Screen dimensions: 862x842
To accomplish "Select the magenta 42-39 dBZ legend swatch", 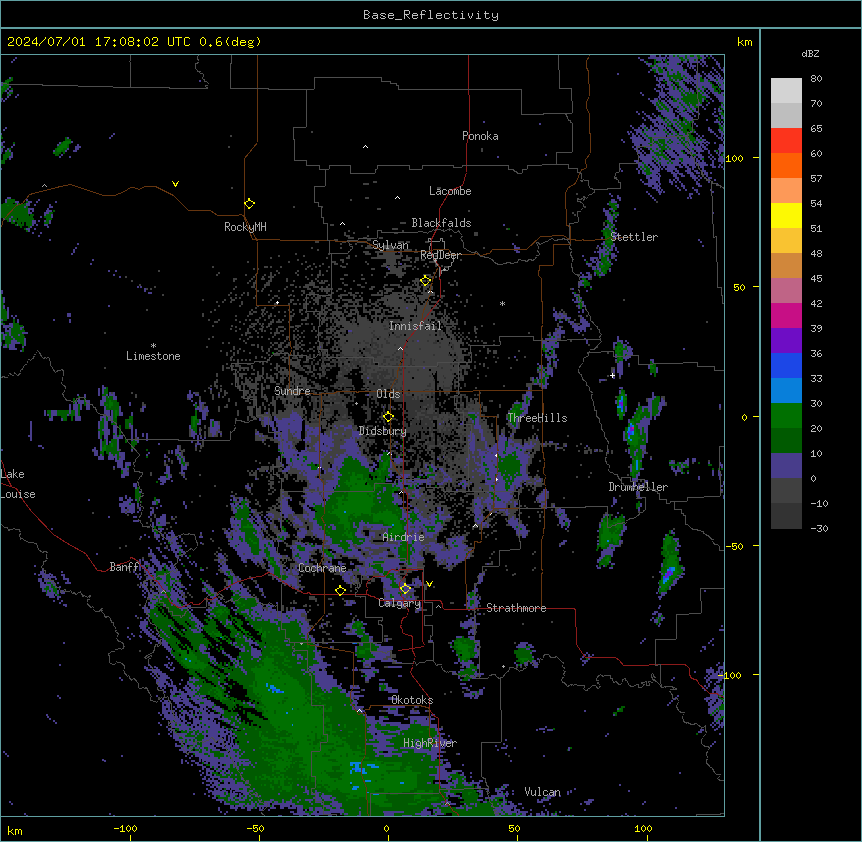I will tap(786, 316).
